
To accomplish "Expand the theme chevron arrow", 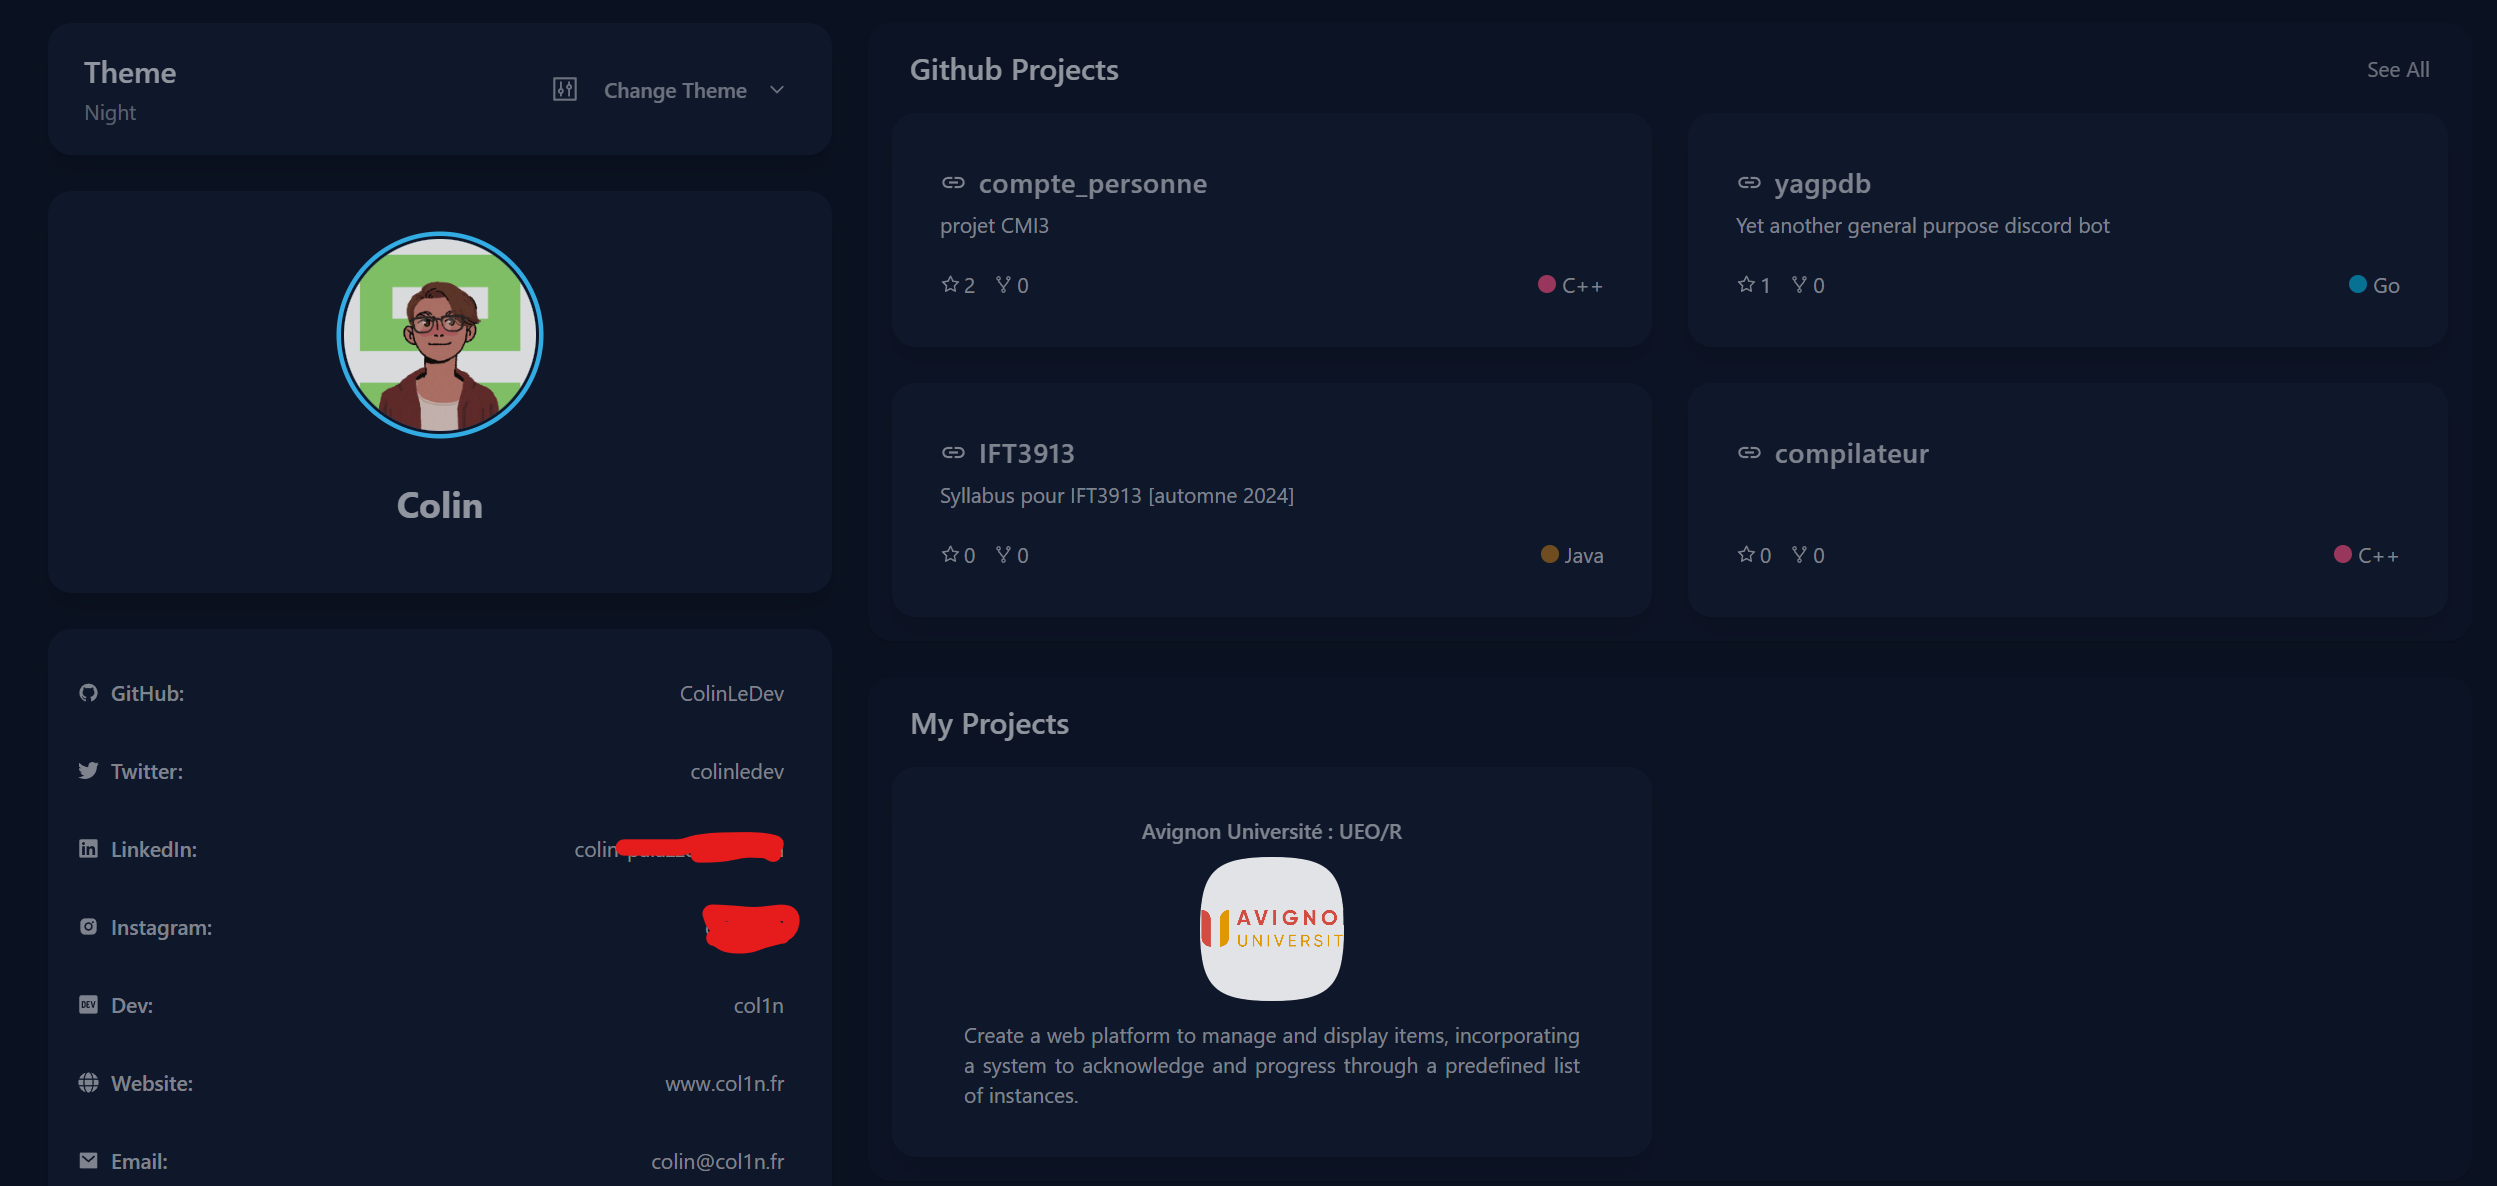I will point(777,90).
